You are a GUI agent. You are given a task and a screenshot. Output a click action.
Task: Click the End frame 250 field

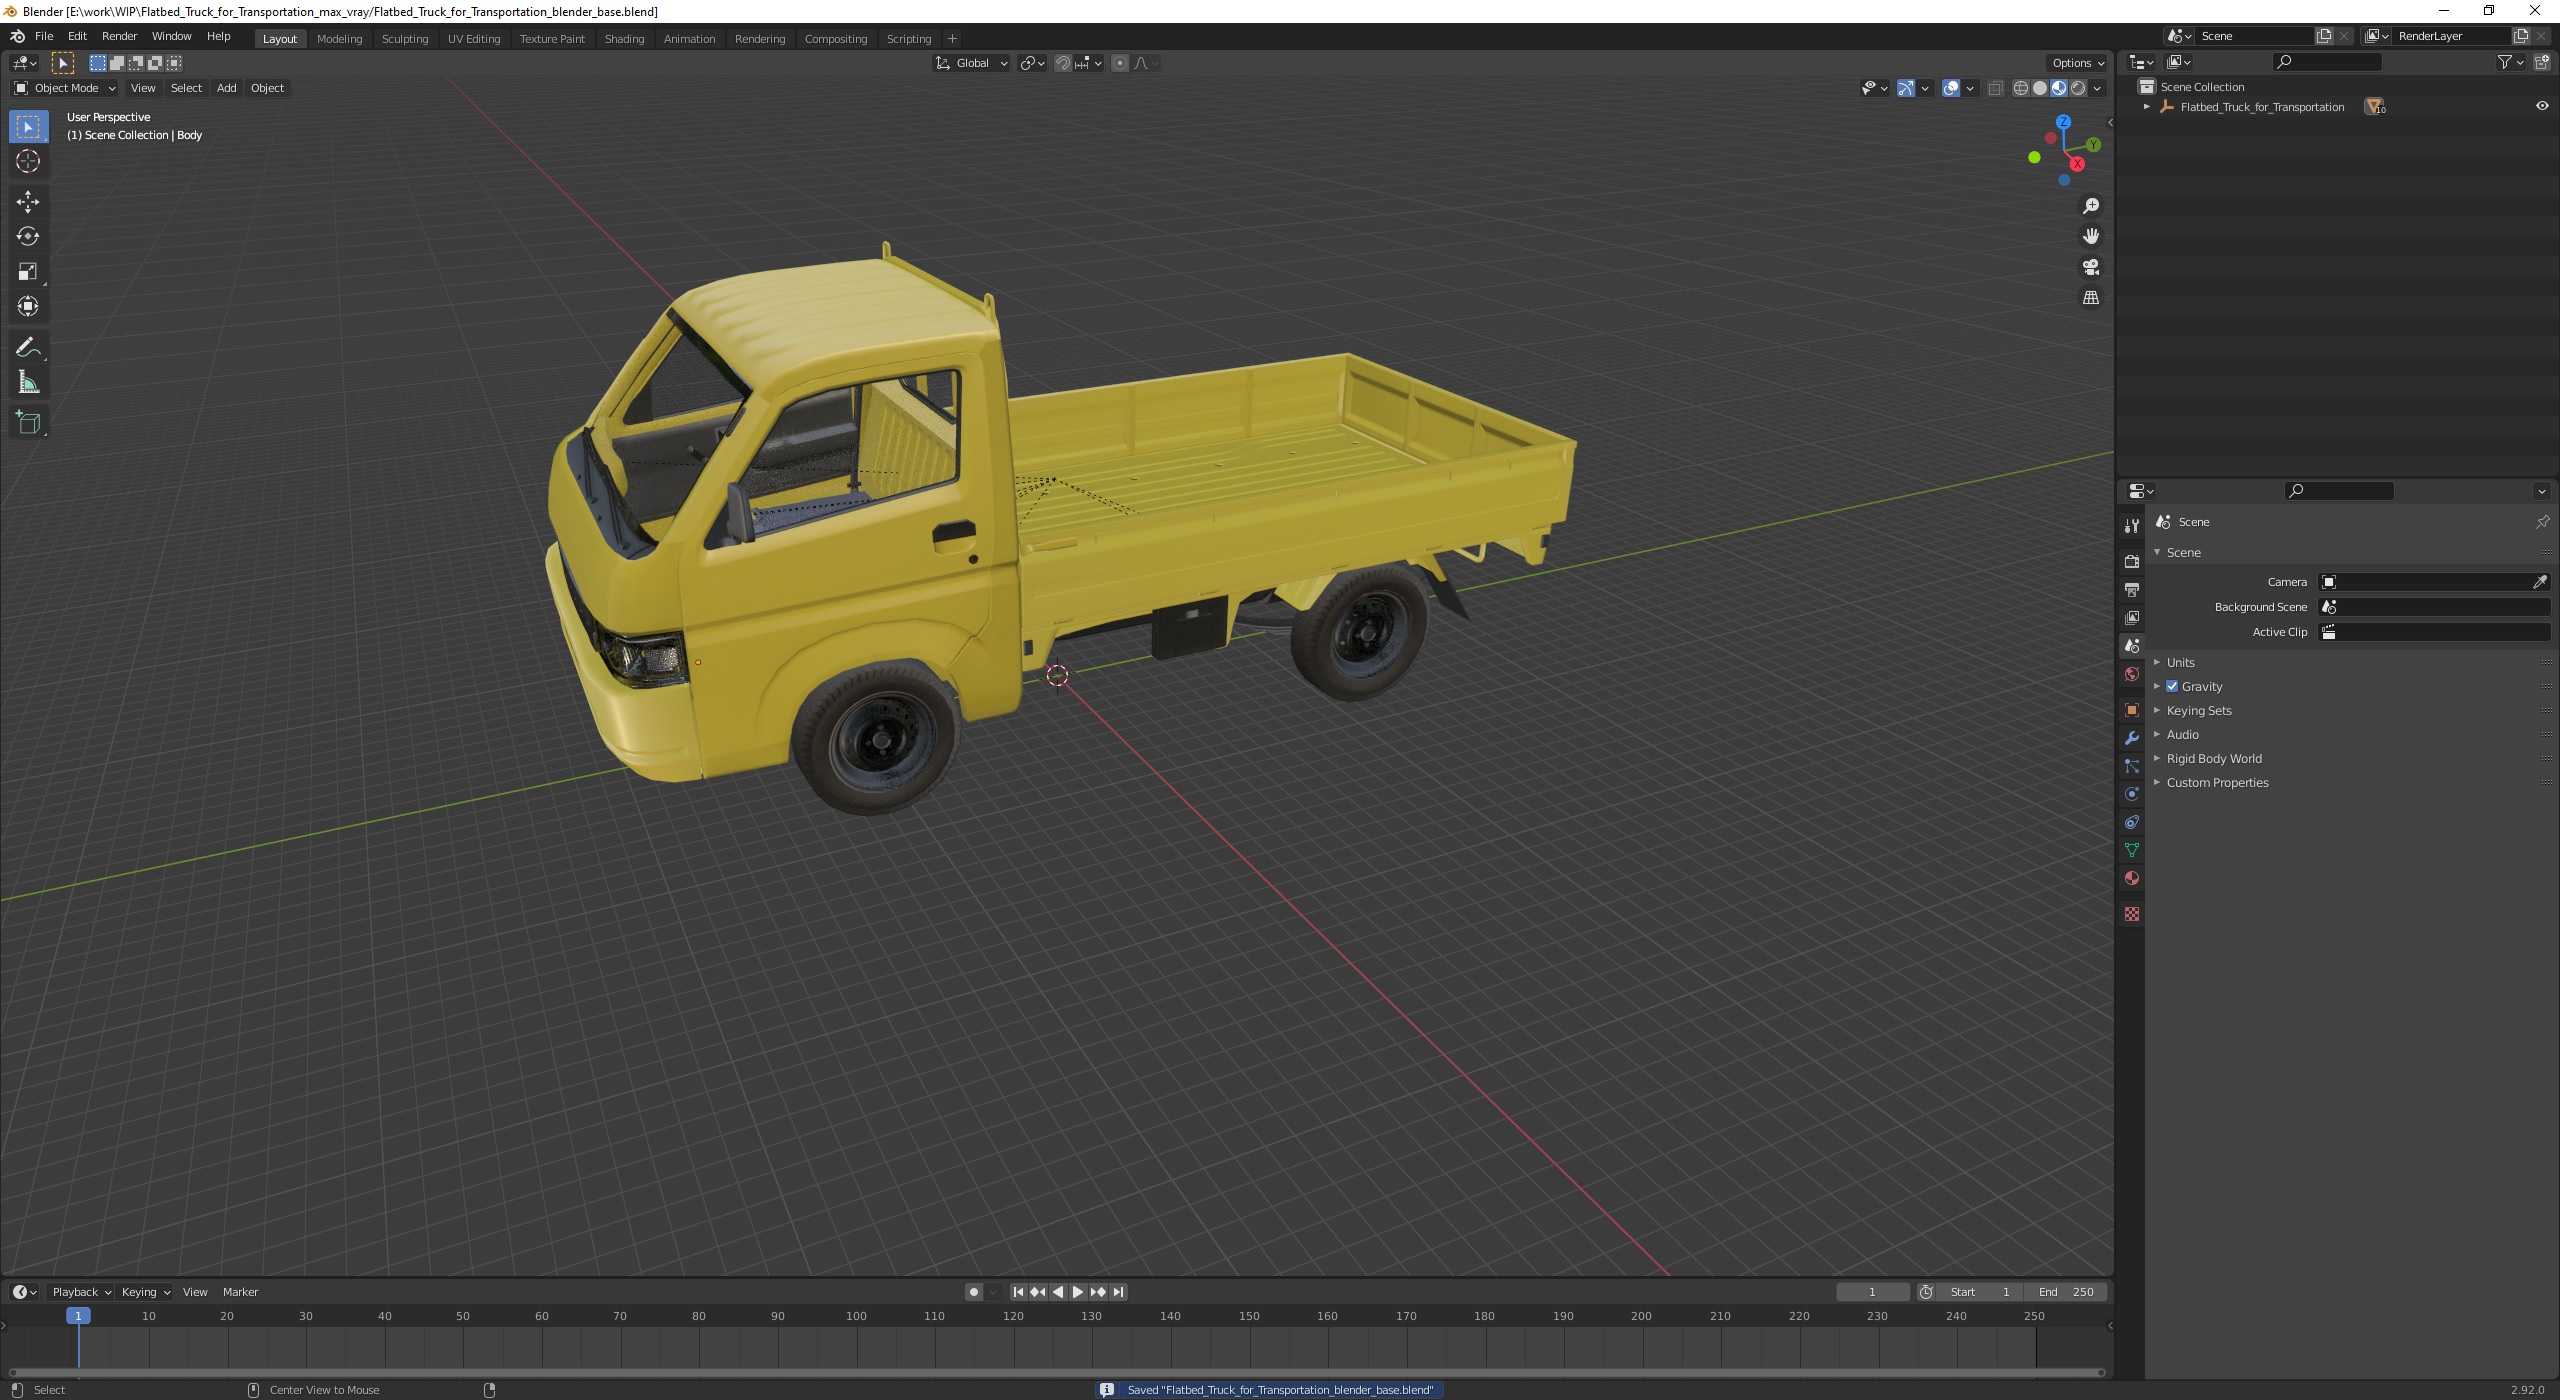pyautogui.click(x=2066, y=1292)
